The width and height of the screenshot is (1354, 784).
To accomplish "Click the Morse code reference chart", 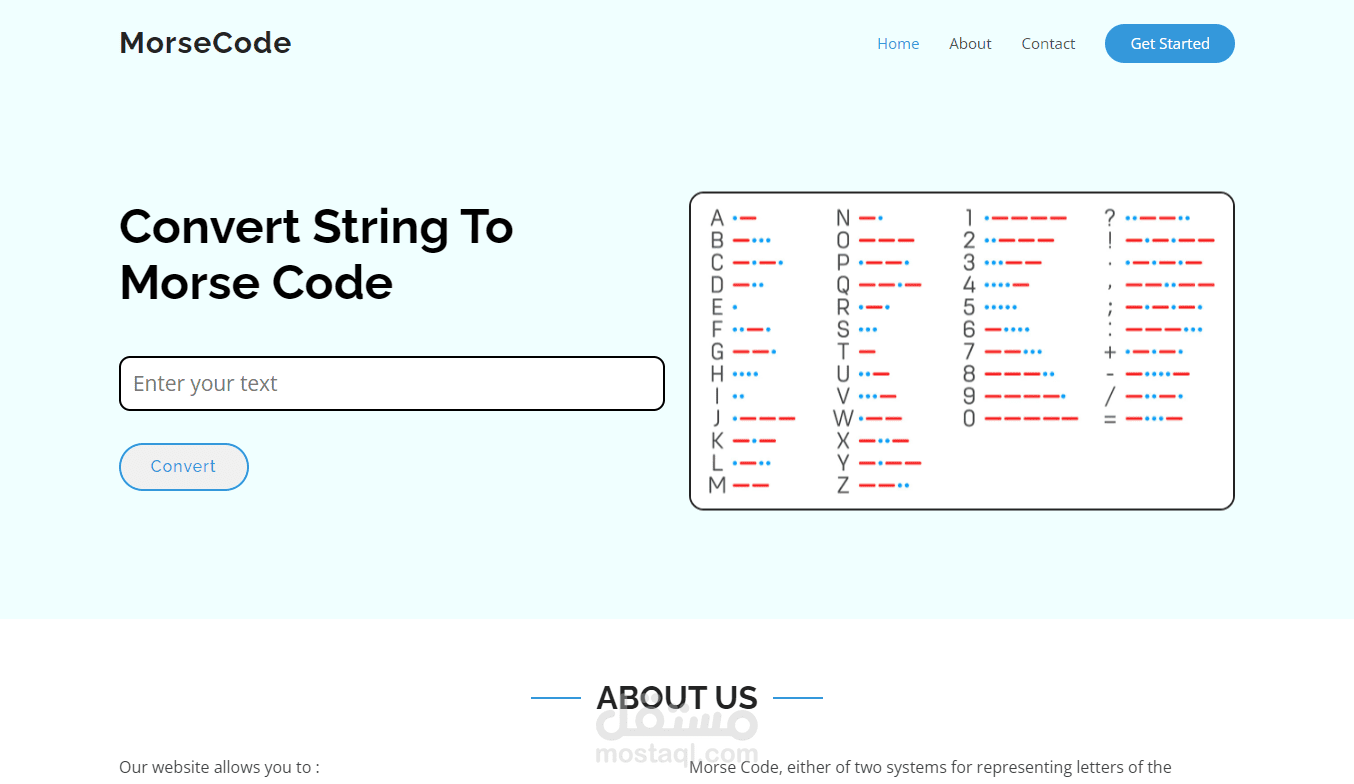I will pyautogui.click(x=961, y=350).
